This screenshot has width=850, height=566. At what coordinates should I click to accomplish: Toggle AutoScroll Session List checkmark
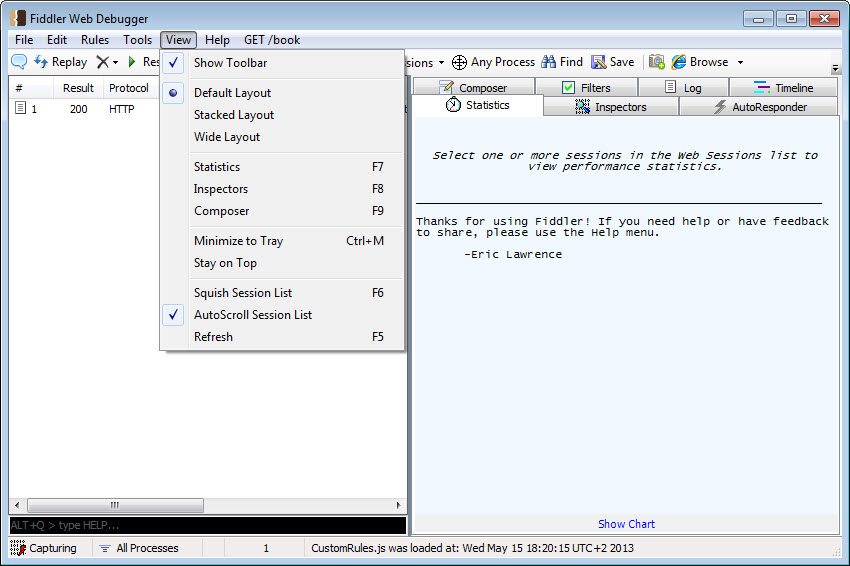point(173,314)
